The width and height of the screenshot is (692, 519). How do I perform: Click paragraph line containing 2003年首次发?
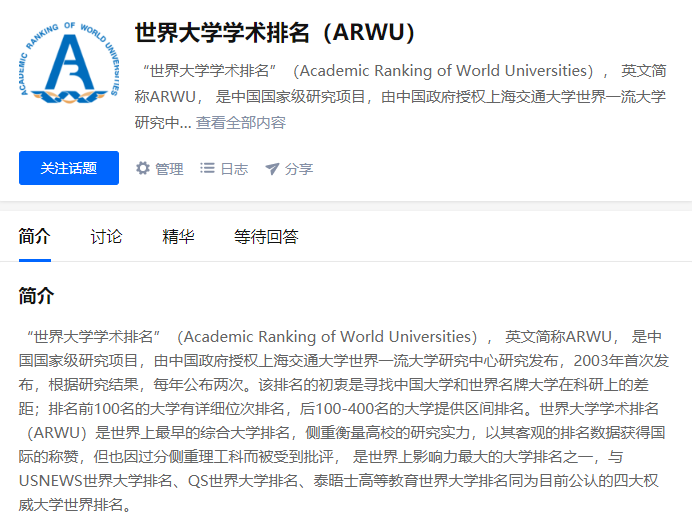click(x=344, y=361)
